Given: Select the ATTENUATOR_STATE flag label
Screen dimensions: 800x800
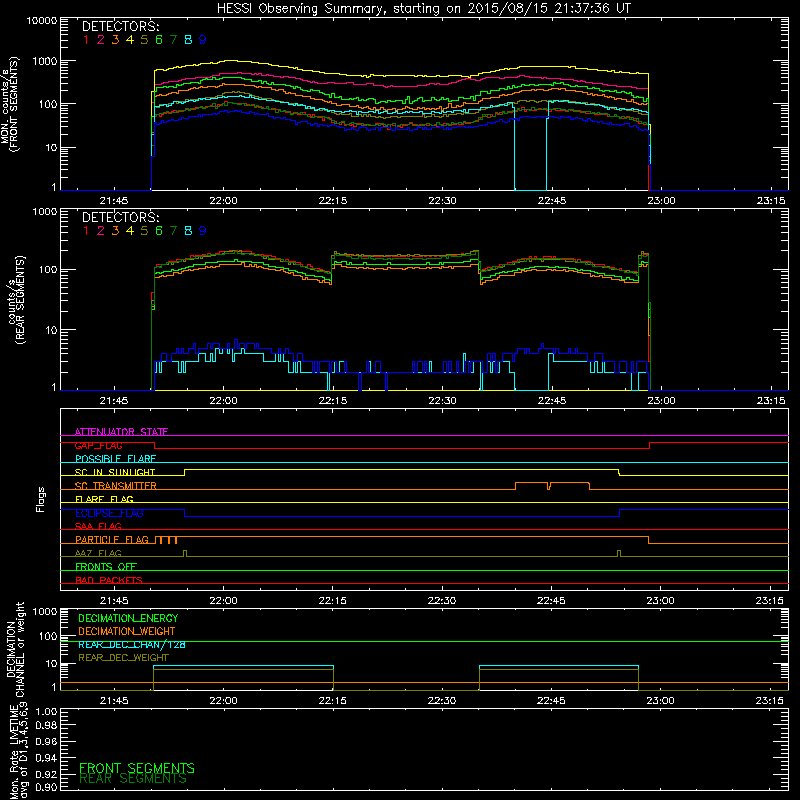Looking at the screenshot, I should pyautogui.click(x=121, y=432).
